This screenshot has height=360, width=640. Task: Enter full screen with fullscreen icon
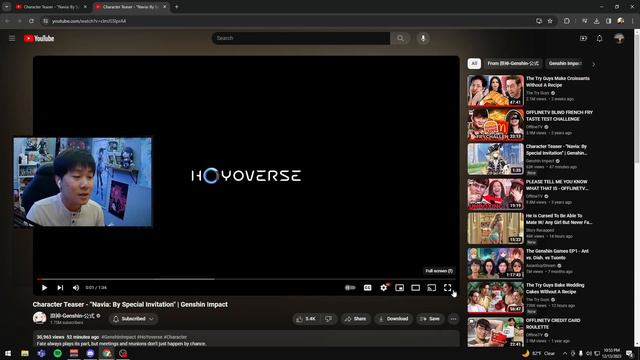click(x=447, y=288)
